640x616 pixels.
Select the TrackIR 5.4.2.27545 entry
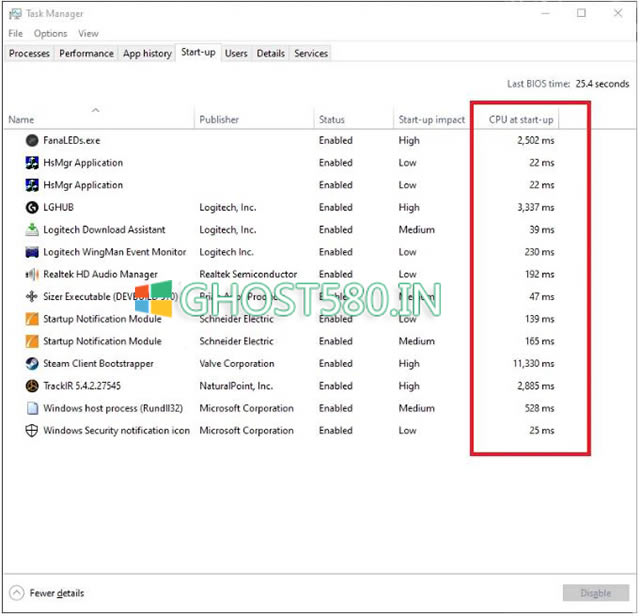click(82, 386)
